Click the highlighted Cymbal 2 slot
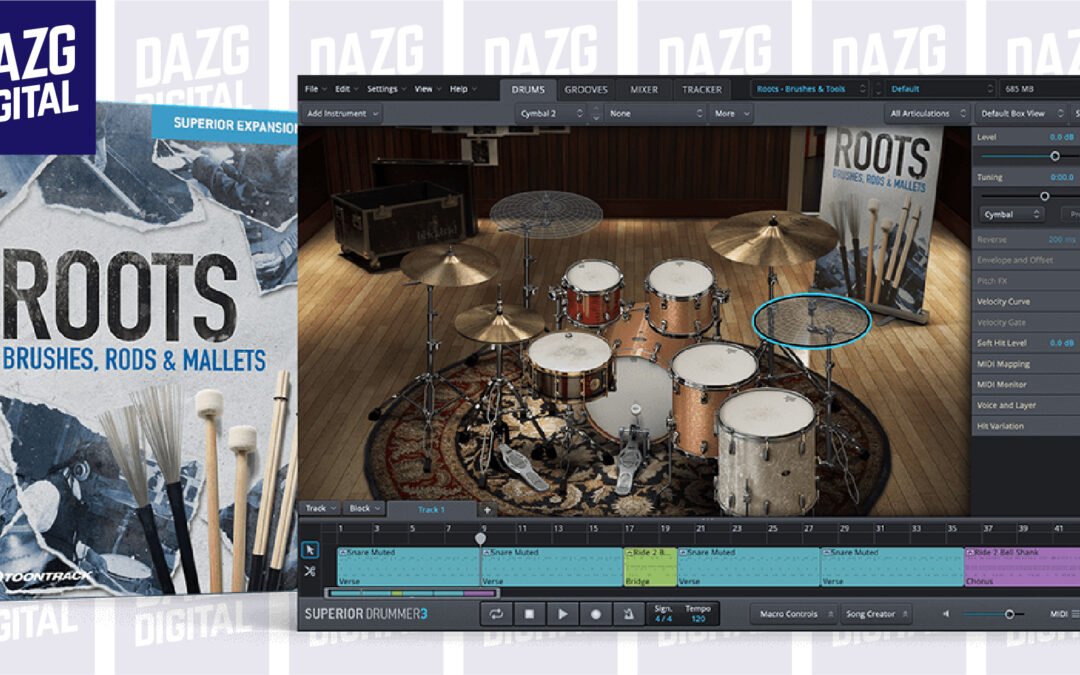The width and height of the screenshot is (1080, 675). (812, 320)
